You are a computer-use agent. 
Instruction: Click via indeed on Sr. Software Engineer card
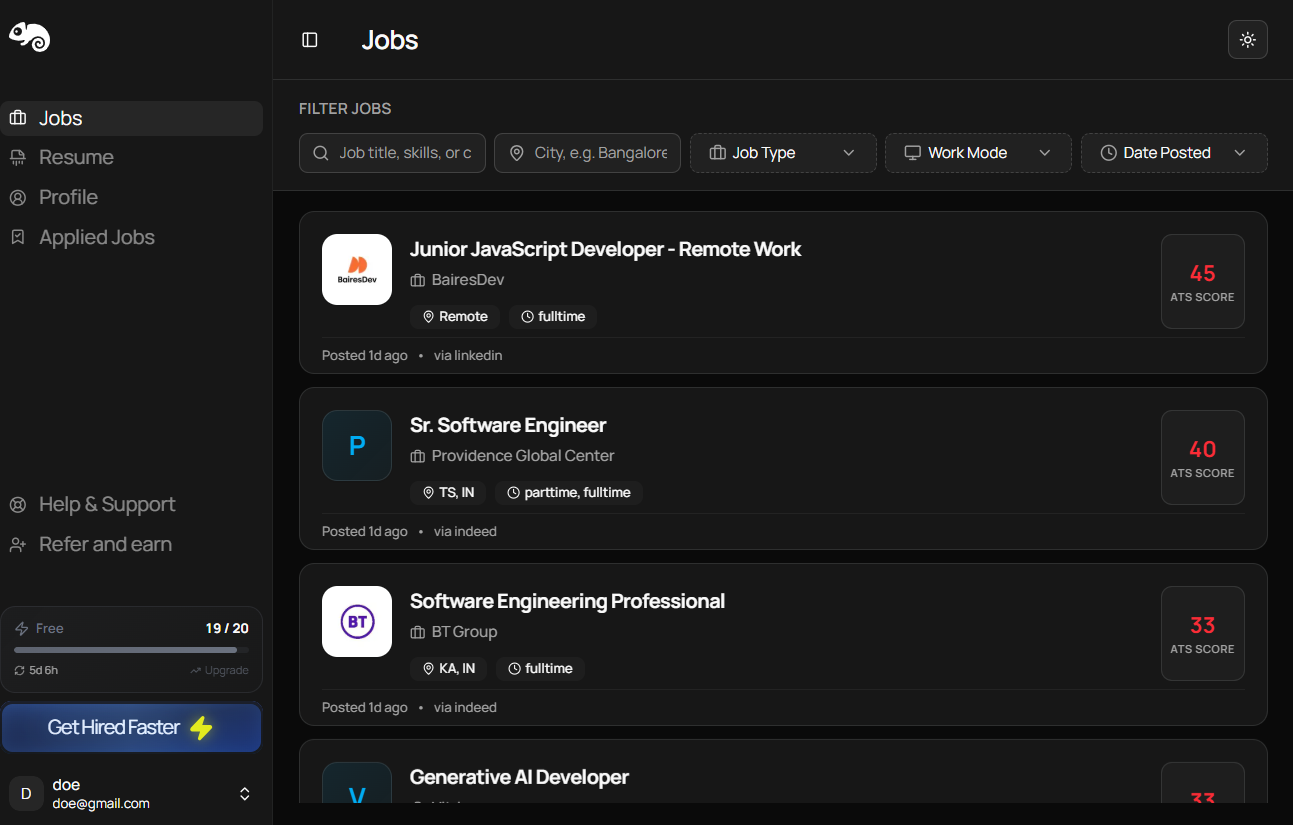465,531
